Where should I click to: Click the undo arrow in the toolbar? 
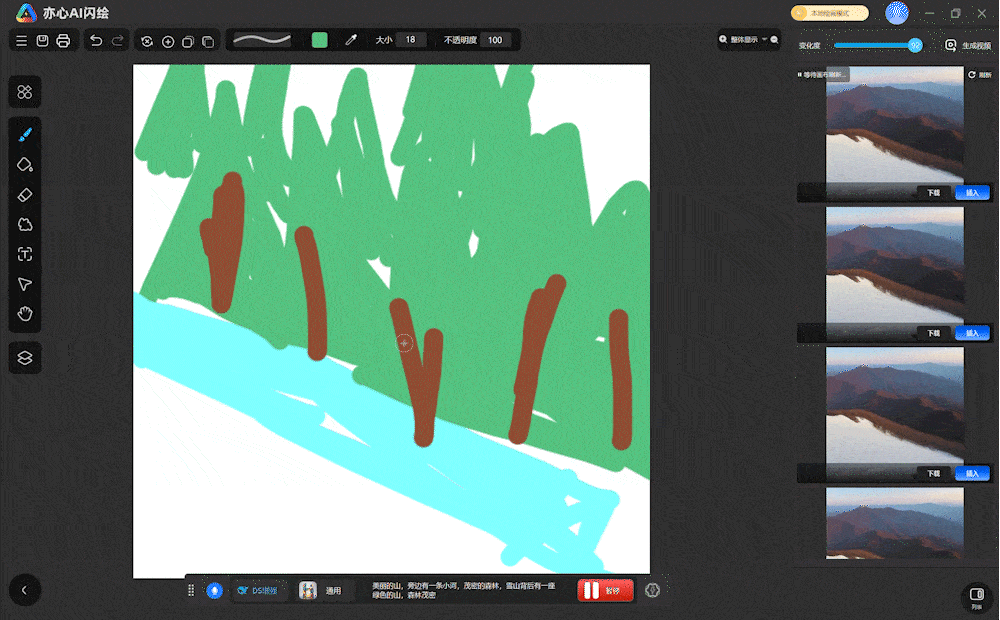coord(96,41)
